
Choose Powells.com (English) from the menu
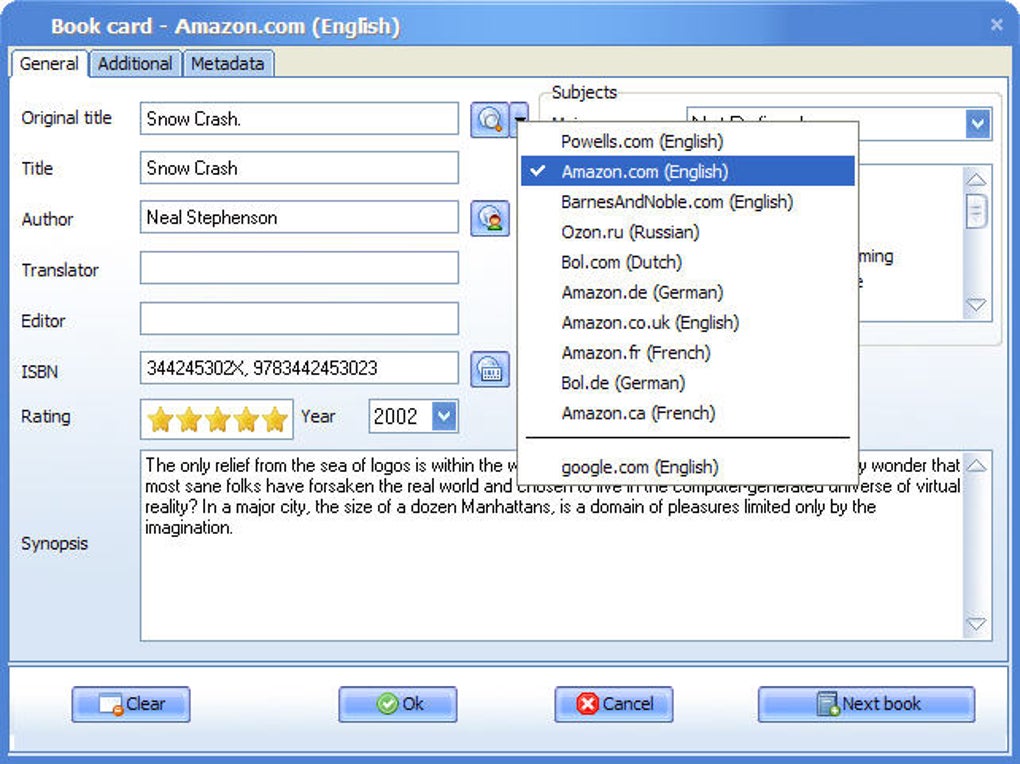pyautogui.click(x=688, y=141)
